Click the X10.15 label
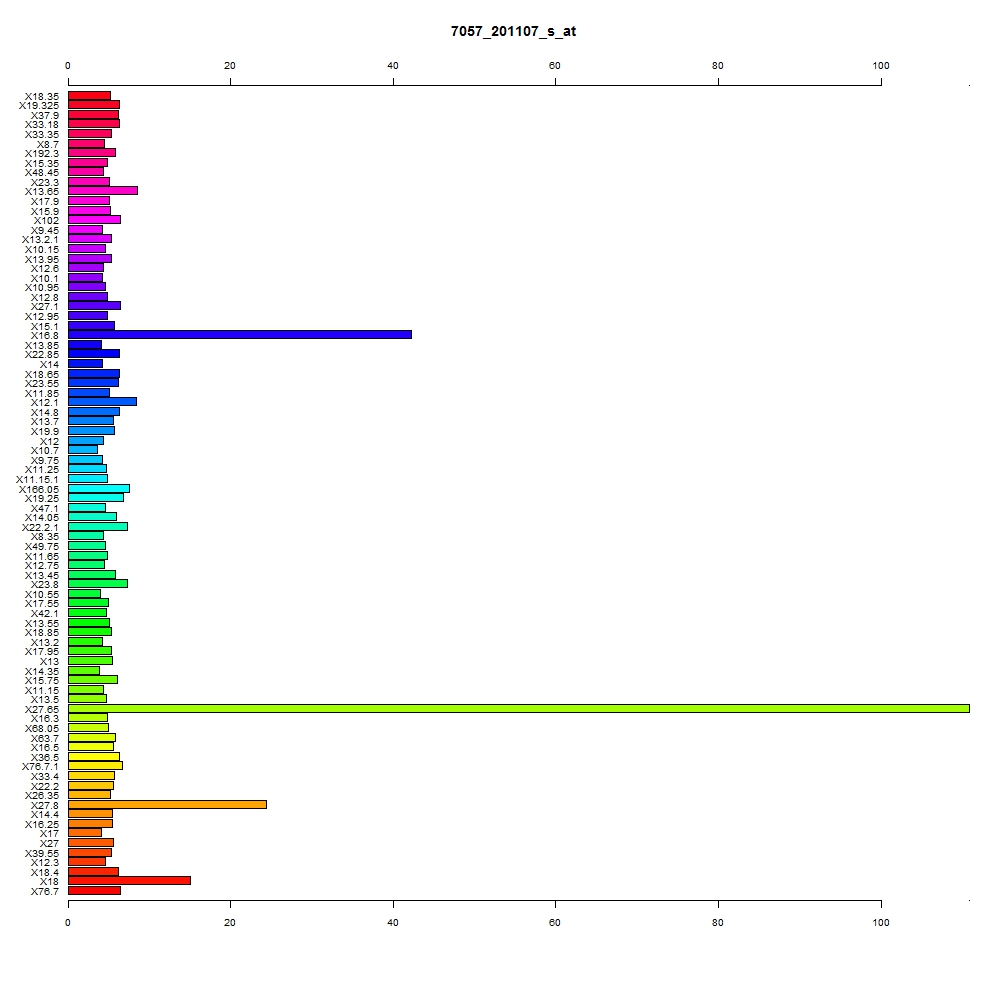 41,249
